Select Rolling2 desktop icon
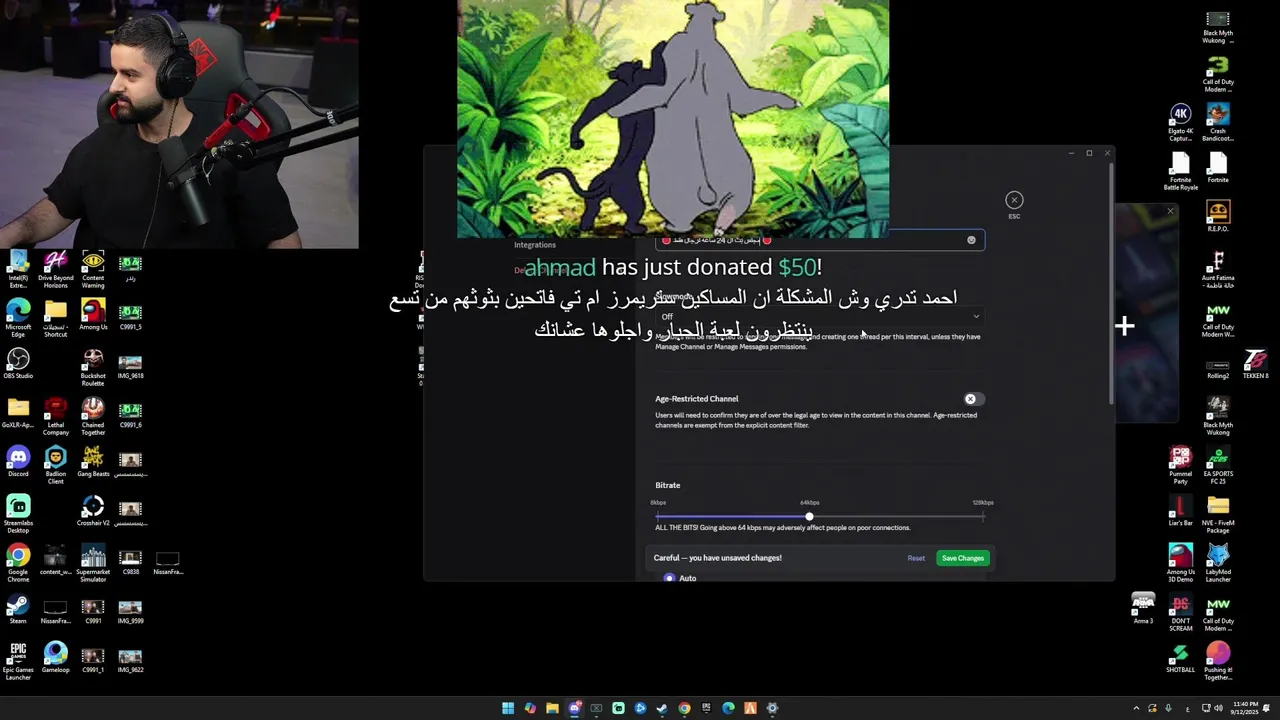 click(1218, 367)
